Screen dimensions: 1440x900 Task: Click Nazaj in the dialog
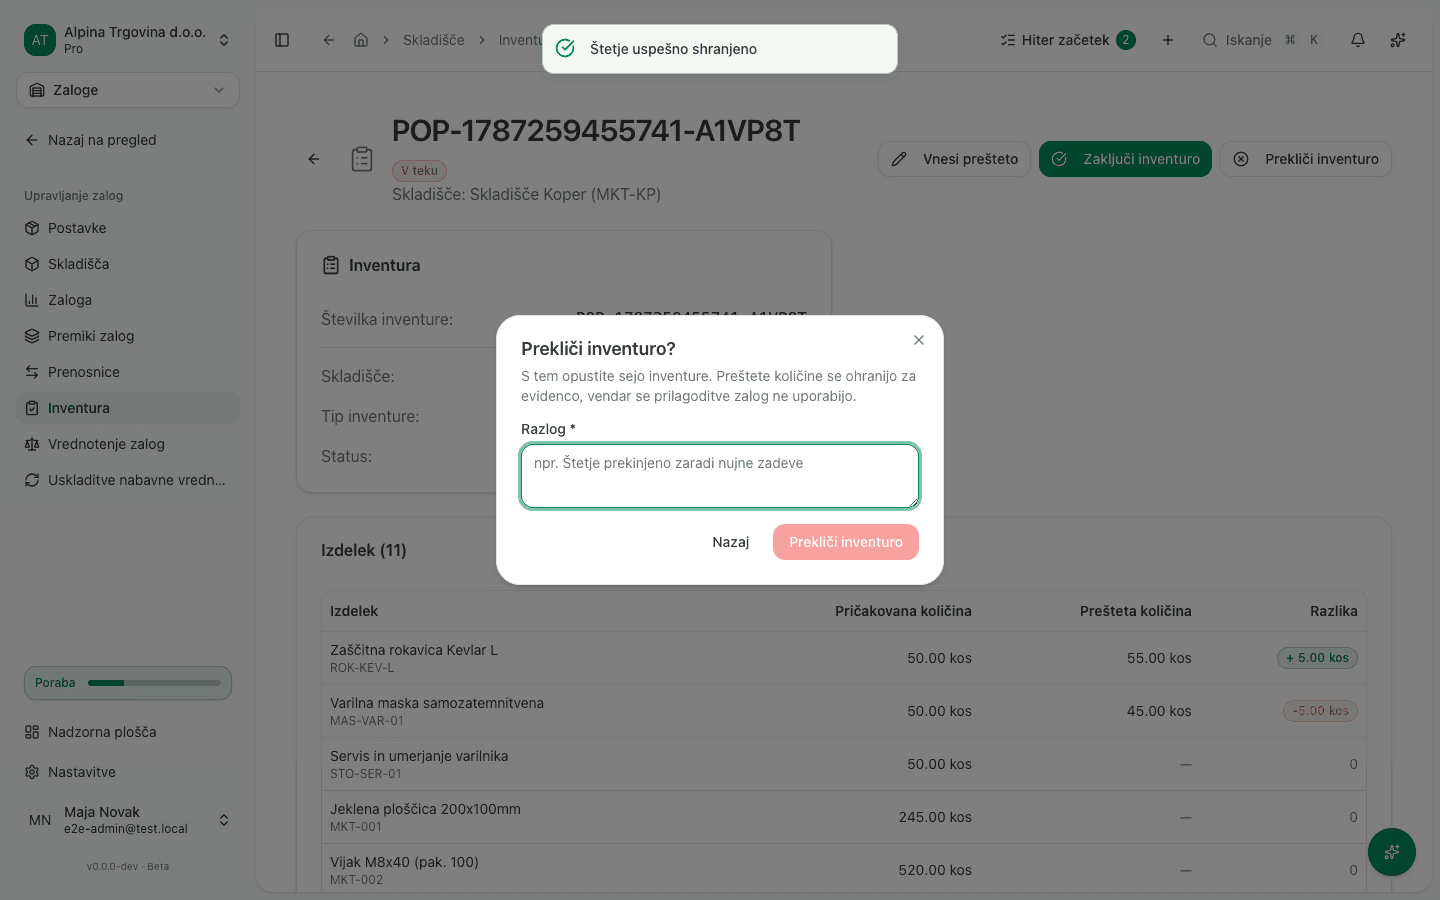coord(731,542)
